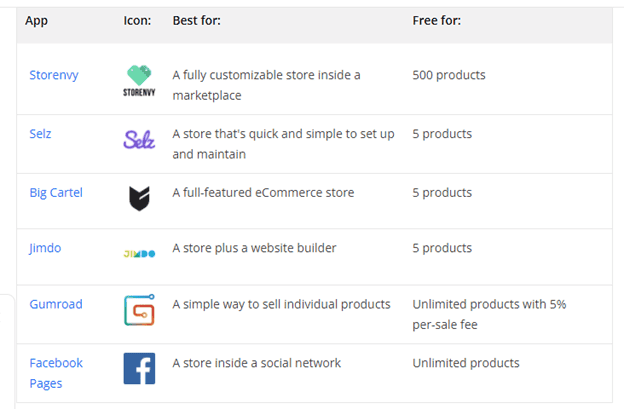Click "A store plus a website builder" description

tap(254, 248)
